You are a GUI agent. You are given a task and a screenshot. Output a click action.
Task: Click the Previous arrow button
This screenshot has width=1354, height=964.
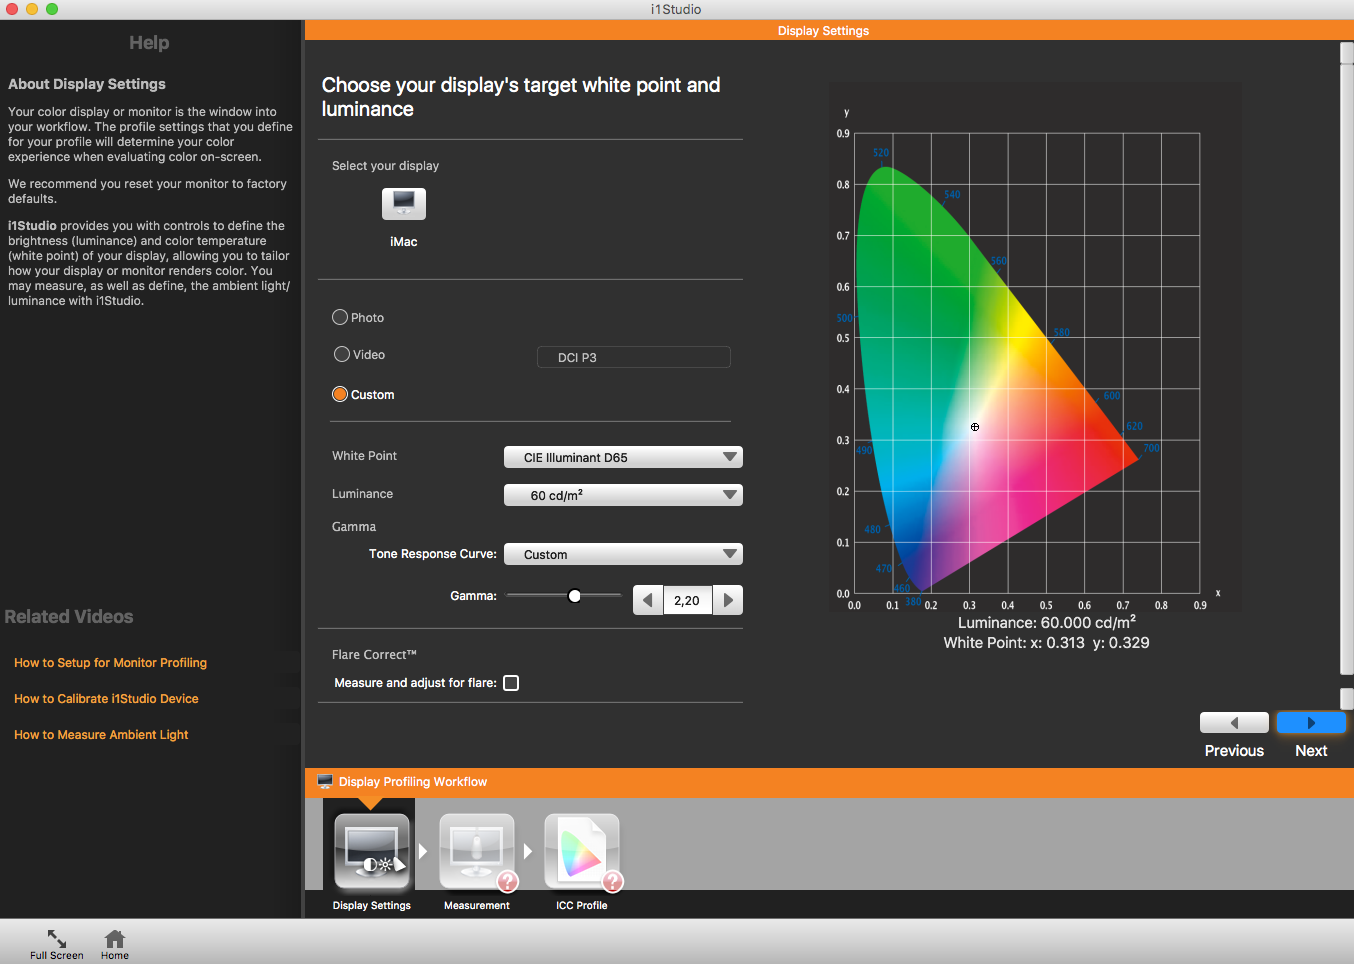[x=1234, y=723]
